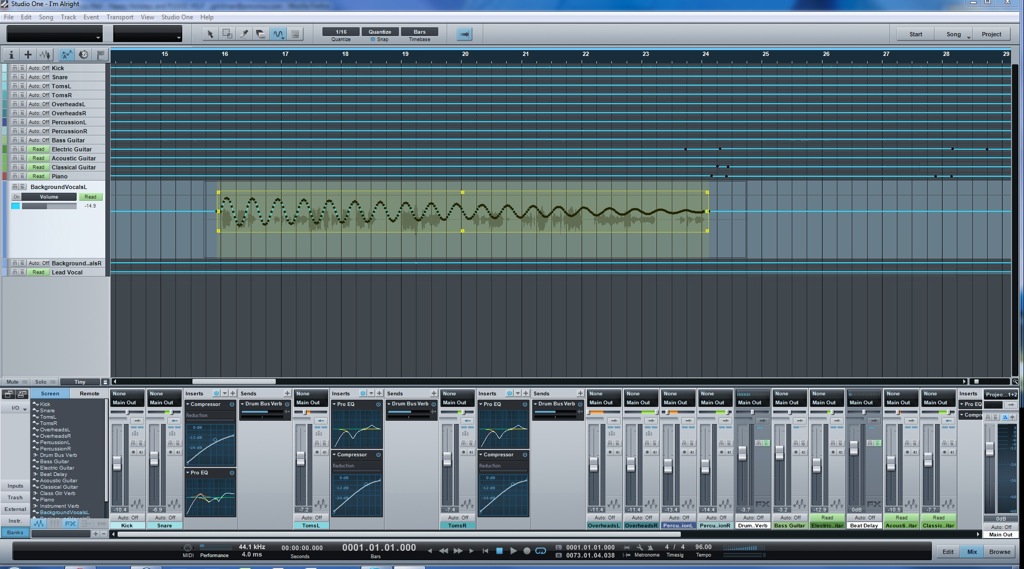
Task: Select the Arrow tool in the toolbar
Action: [210, 34]
